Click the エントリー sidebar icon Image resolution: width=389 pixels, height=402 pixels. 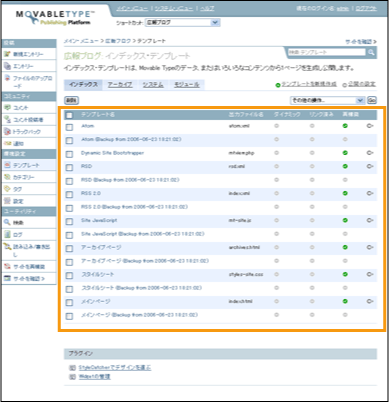pyautogui.click(x=7, y=66)
